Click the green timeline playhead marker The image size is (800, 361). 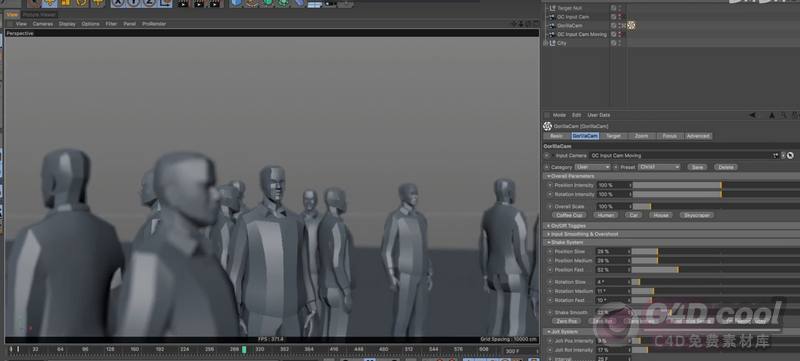coord(244,349)
